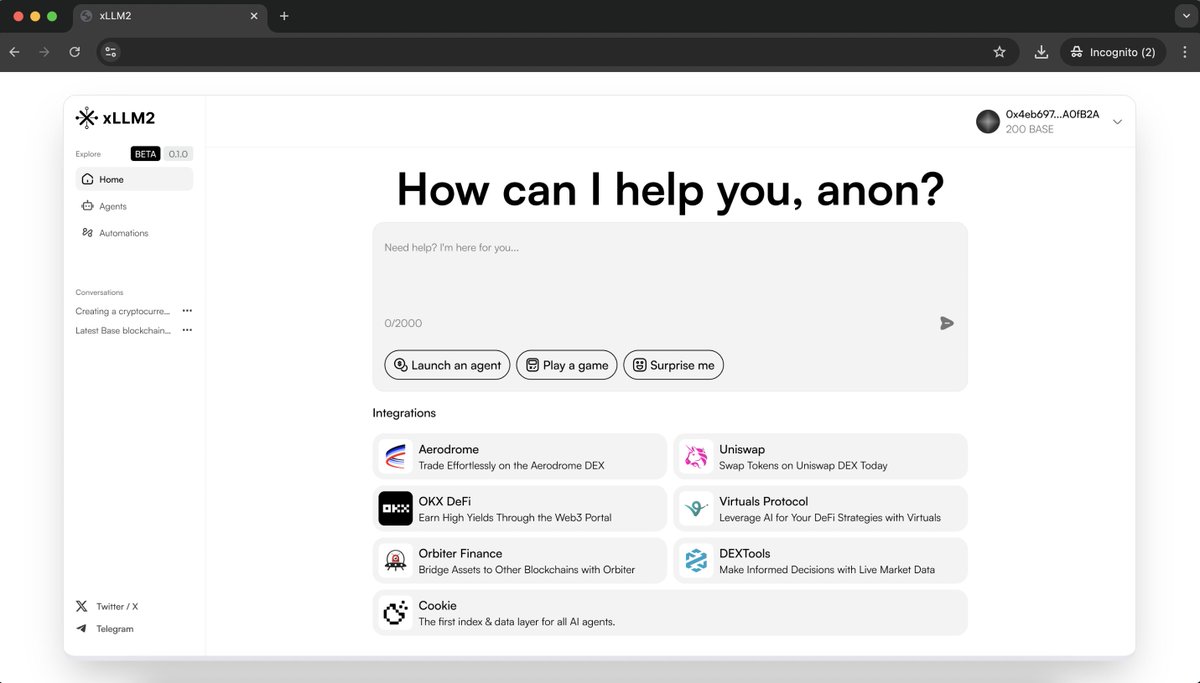Screen dimensions: 1200x683
Task: Open the Orbiter Finance integration card
Action: (520, 561)
